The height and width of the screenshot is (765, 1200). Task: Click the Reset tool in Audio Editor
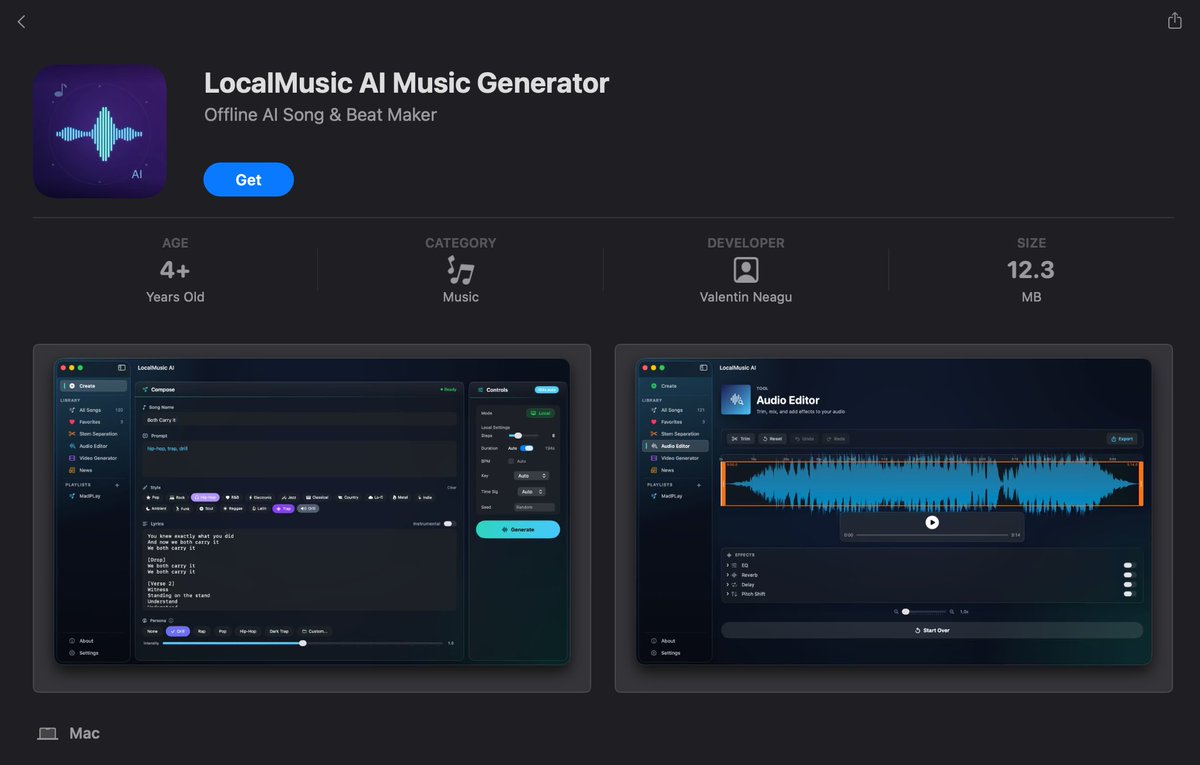tap(772, 439)
